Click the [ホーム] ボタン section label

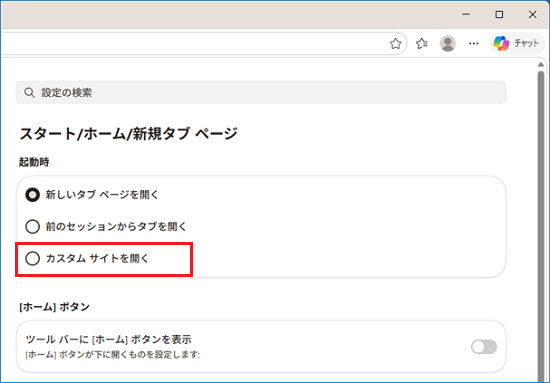point(54,307)
